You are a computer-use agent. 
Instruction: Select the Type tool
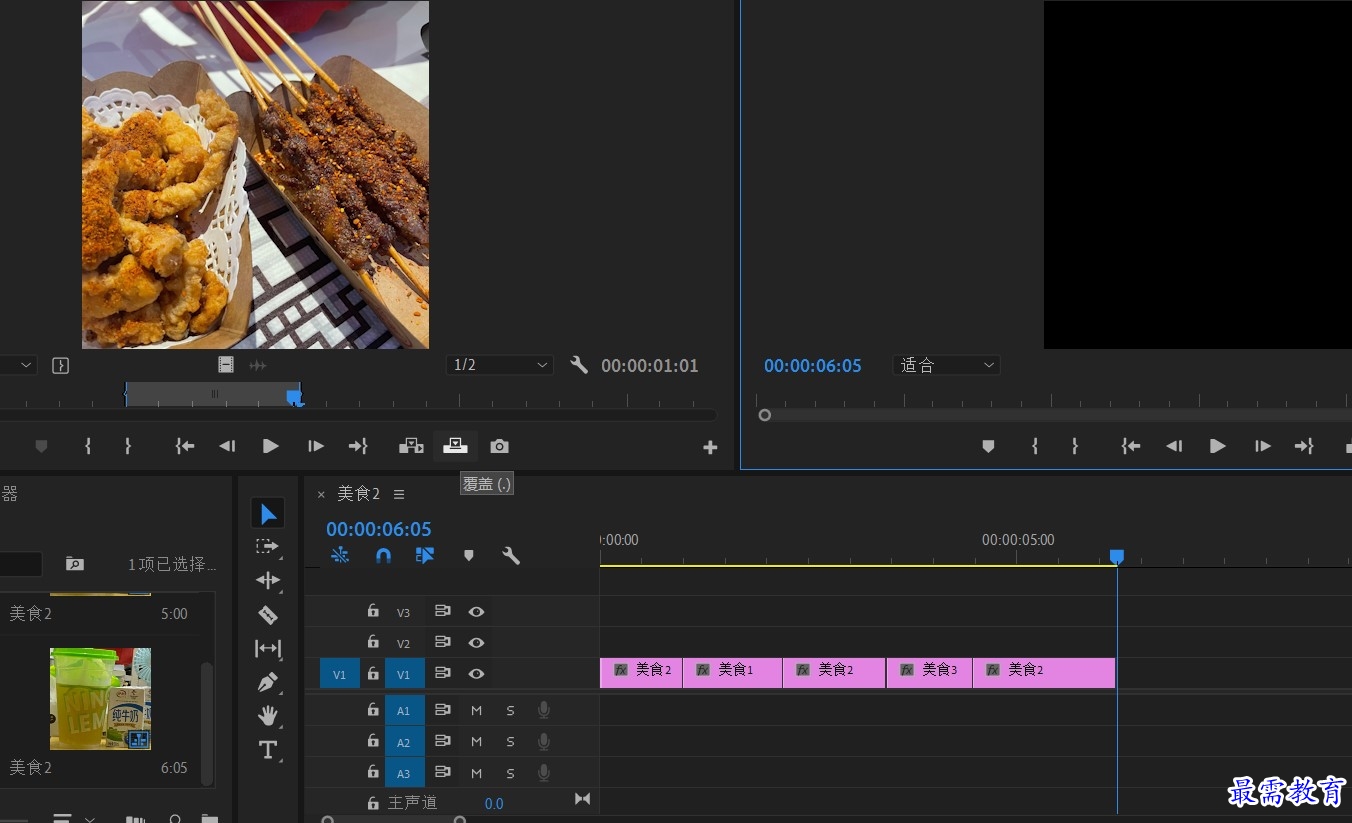click(268, 750)
